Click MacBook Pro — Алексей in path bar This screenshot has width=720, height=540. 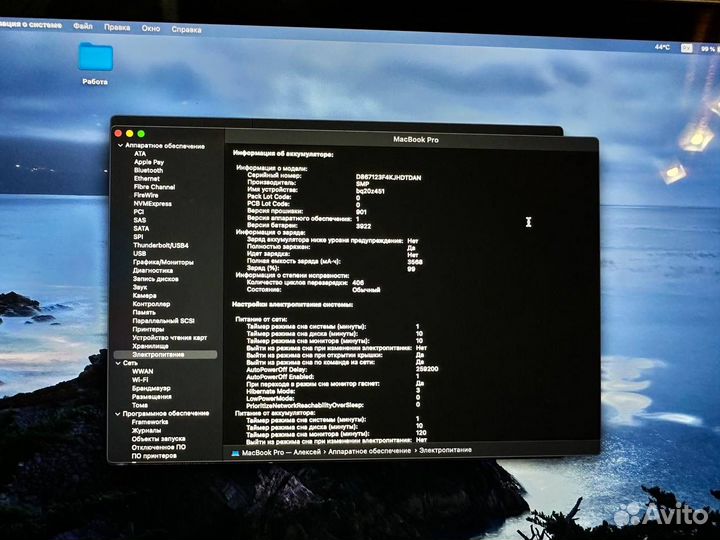[x=281, y=452]
